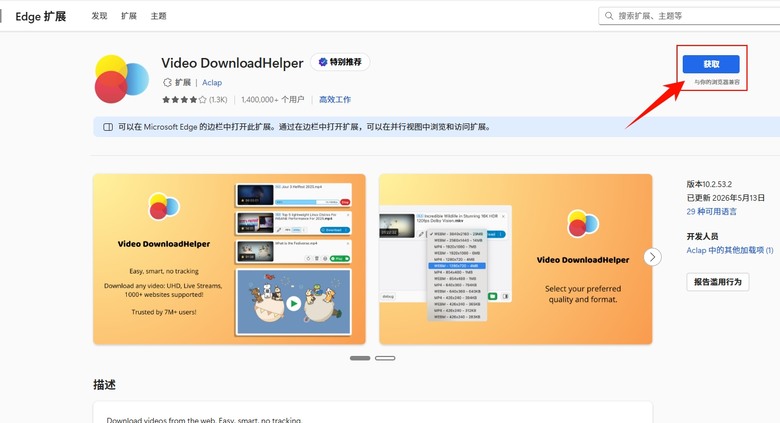Advance carousel with right chevron arrow
780x423 pixels.
(x=652, y=257)
